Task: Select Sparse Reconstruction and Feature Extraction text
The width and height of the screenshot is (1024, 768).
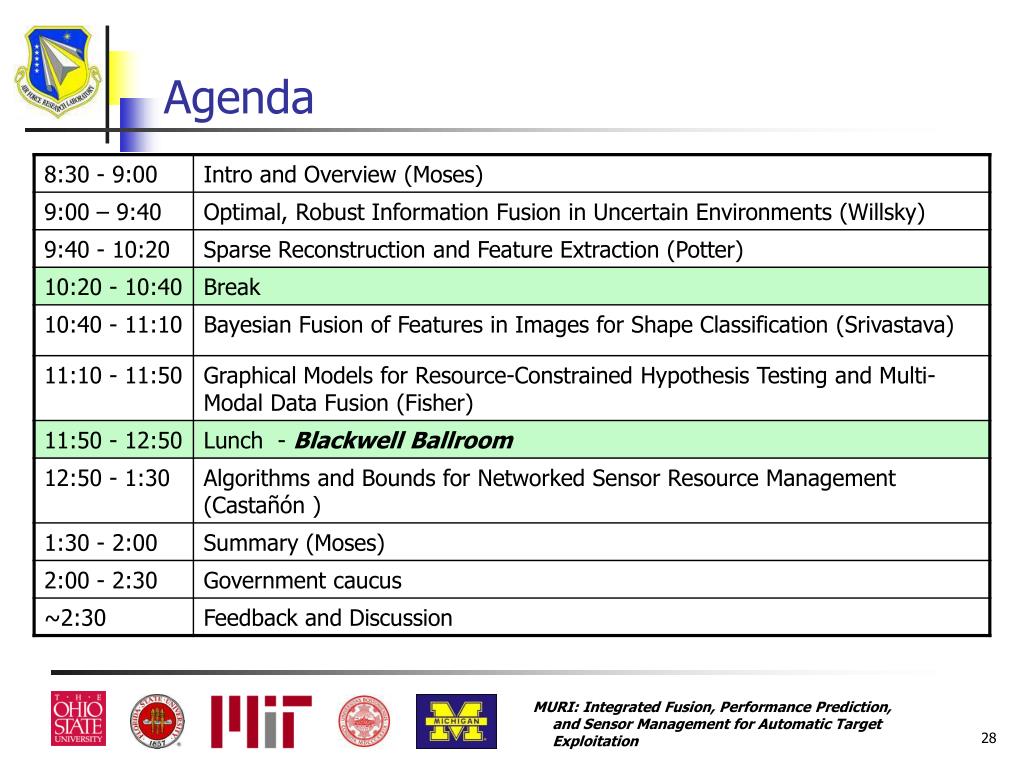Action: pos(473,250)
